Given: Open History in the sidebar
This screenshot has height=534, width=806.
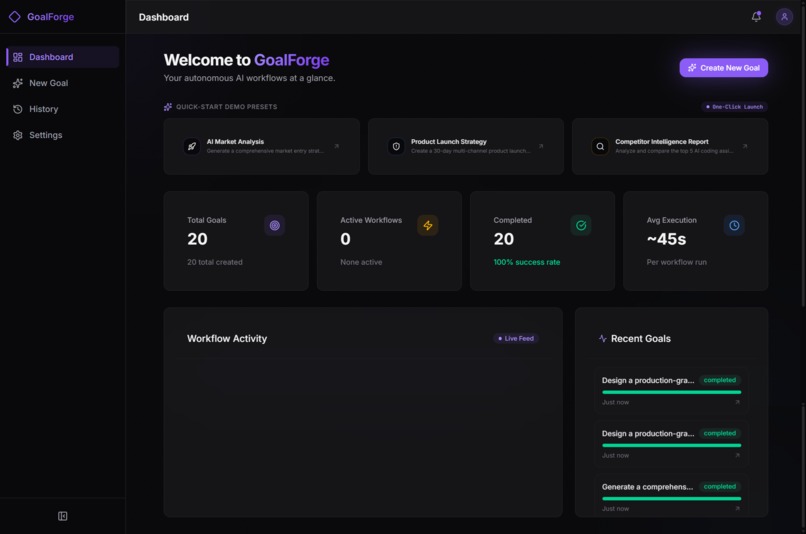Looking at the screenshot, I should pos(63,109).
